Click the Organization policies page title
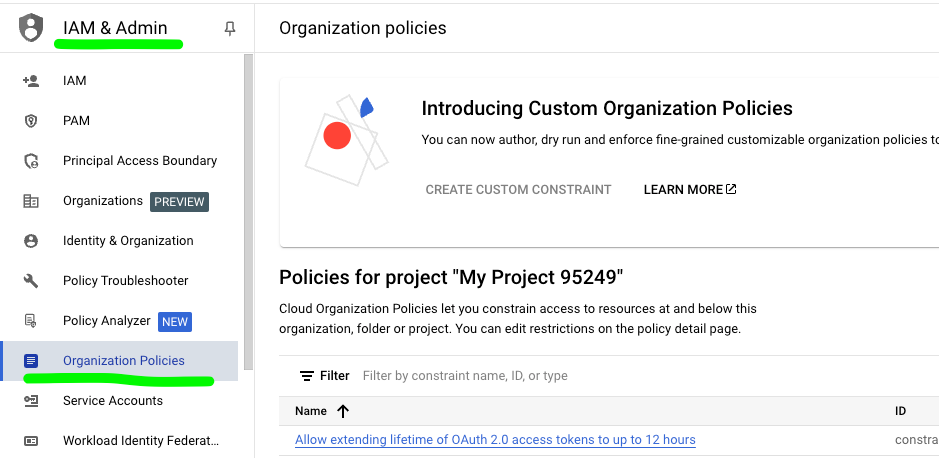 (x=363, y=28)
